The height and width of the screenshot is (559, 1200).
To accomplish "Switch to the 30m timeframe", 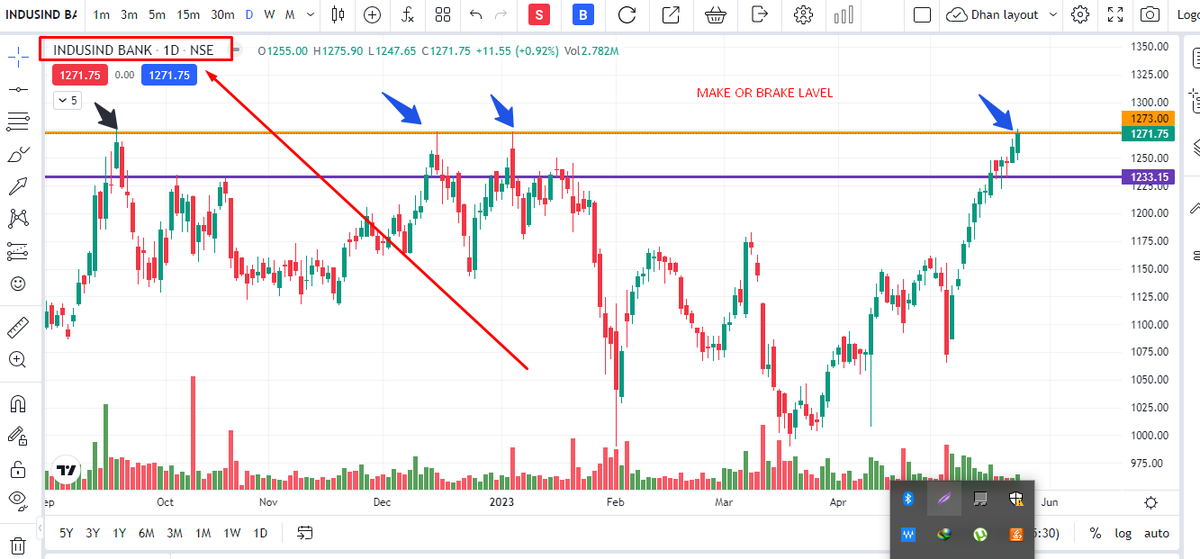I will (x=223, y=15).
